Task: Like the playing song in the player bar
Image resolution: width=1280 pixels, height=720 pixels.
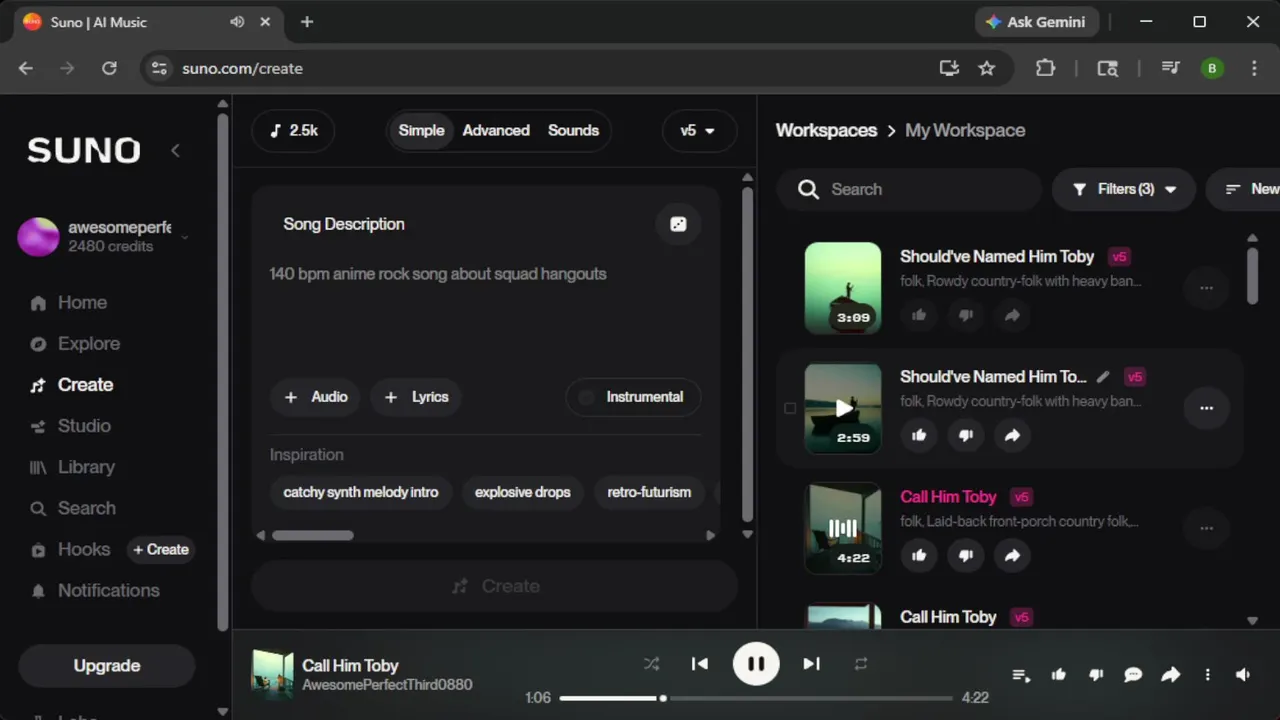Action: click(x=1058, y=675)
